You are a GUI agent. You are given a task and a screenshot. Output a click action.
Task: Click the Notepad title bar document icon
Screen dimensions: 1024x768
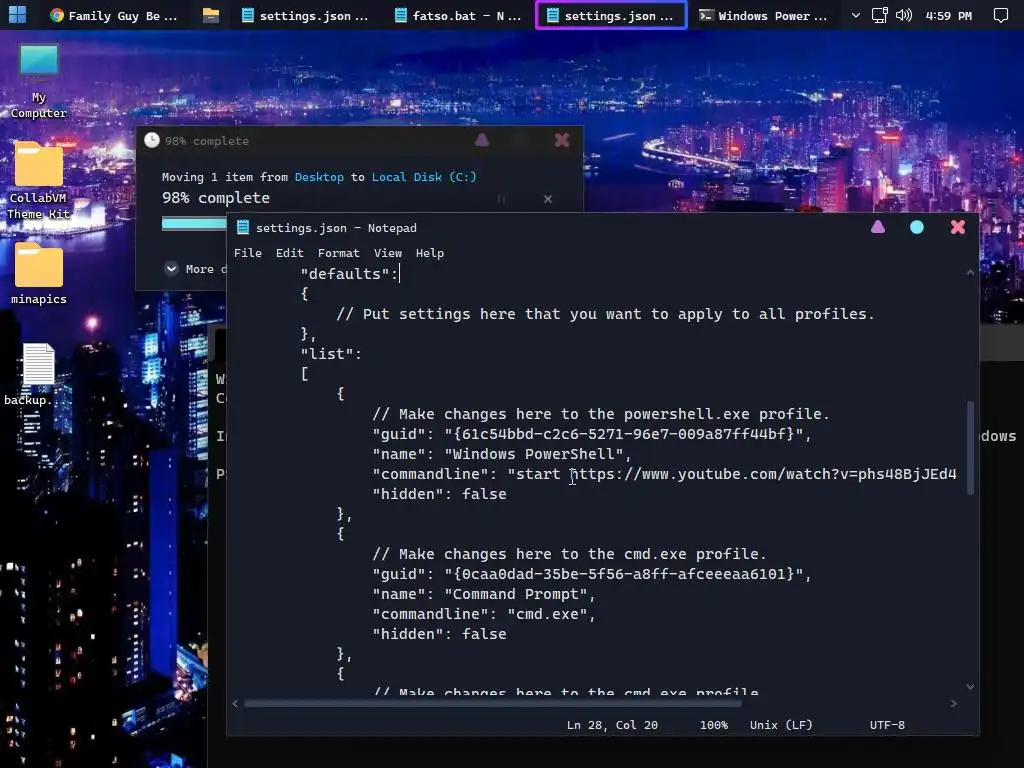(x=243, y=227)
